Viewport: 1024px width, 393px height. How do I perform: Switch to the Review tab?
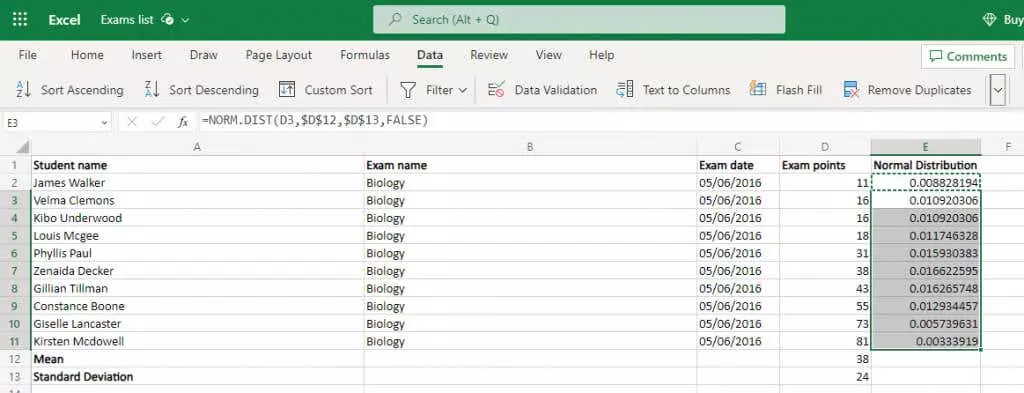pyautogui.click(x=489, y=55)
